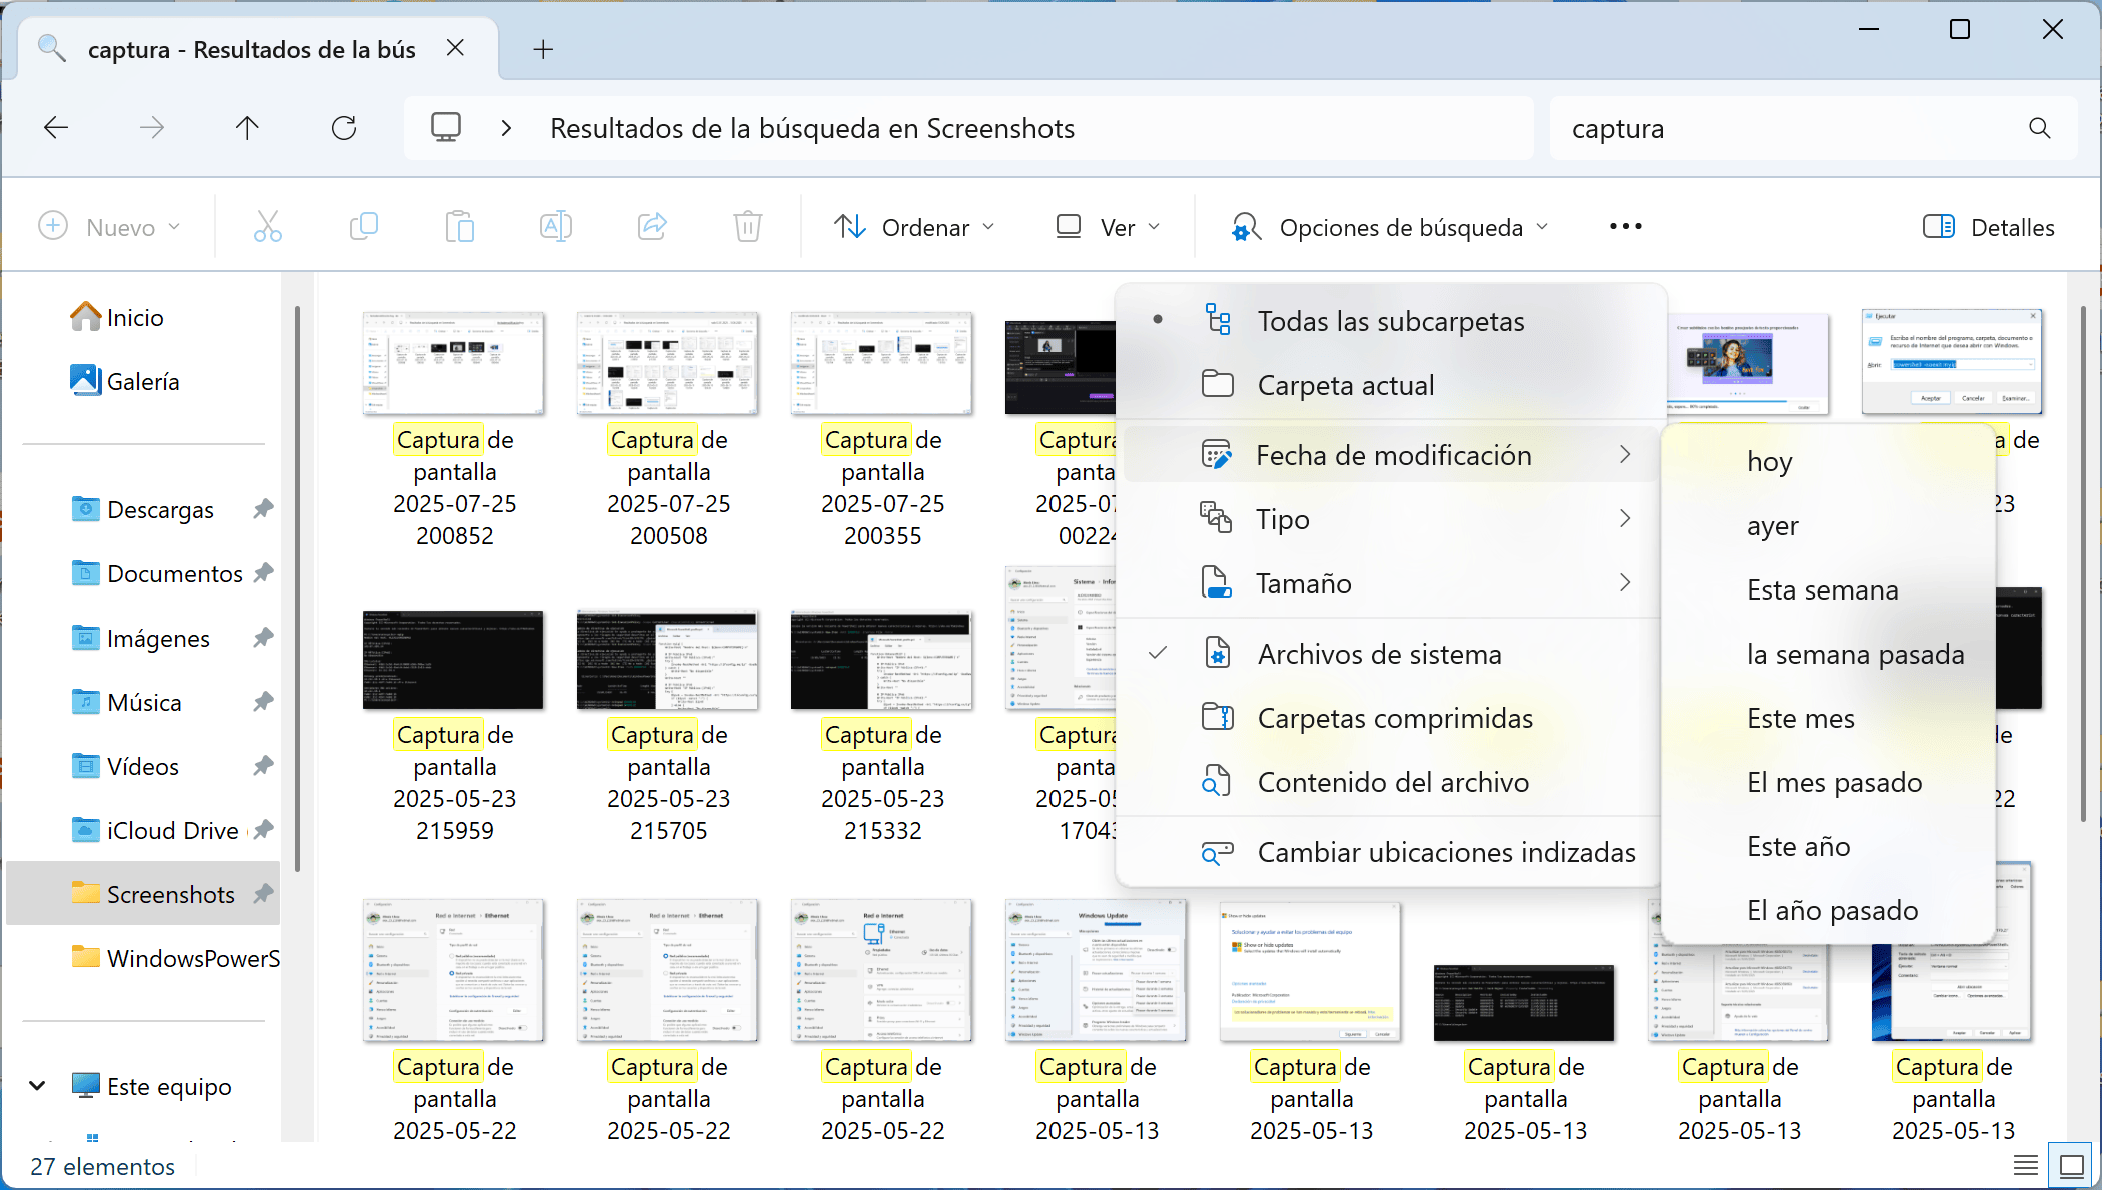Select la semana pasada in the date submenu
Viewport: 2102px width, 1190px height.
coord(1856,654)
